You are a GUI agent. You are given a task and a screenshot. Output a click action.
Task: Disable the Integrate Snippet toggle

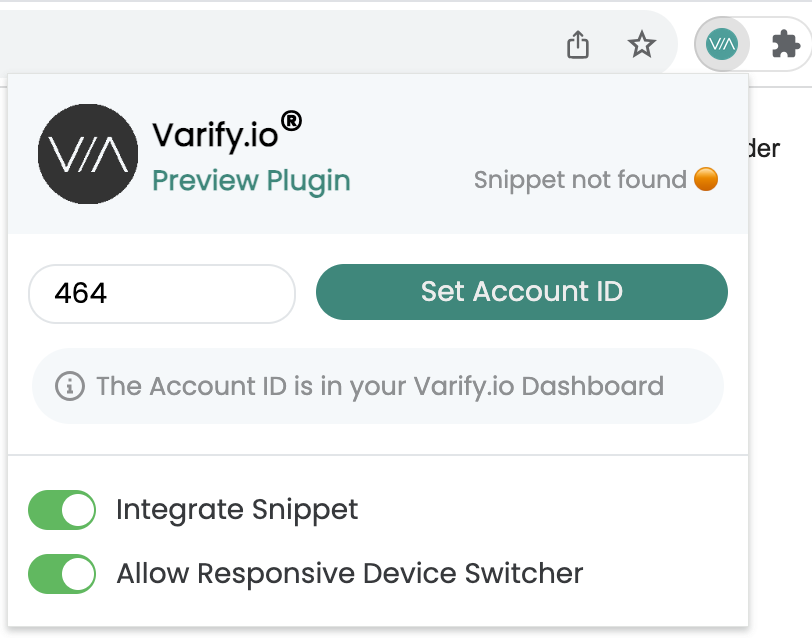[x=62, y=510]
